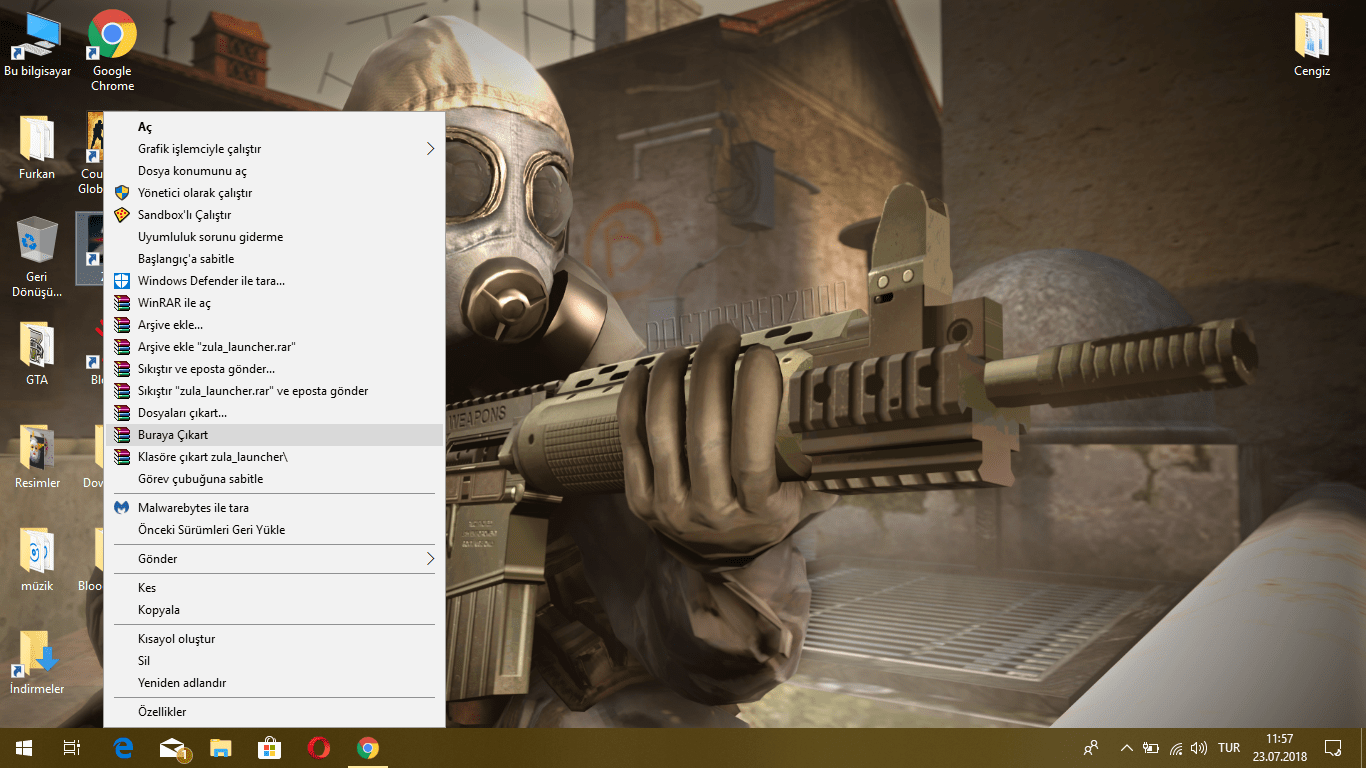Click the plain Arşive ekle... entry
This screenshot has height=768, width=1366.
point(274,325)
